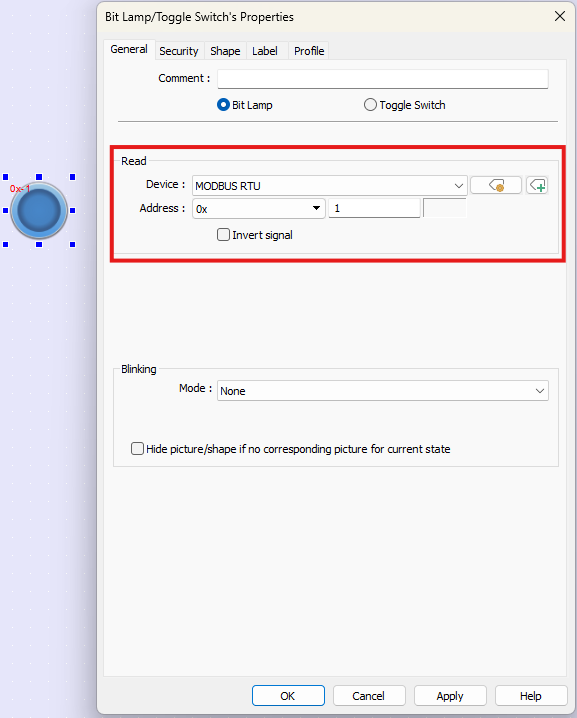The width and height of the screenshot is (577, 718).
Task: Click the Cancel button
Action: point(369,696)
